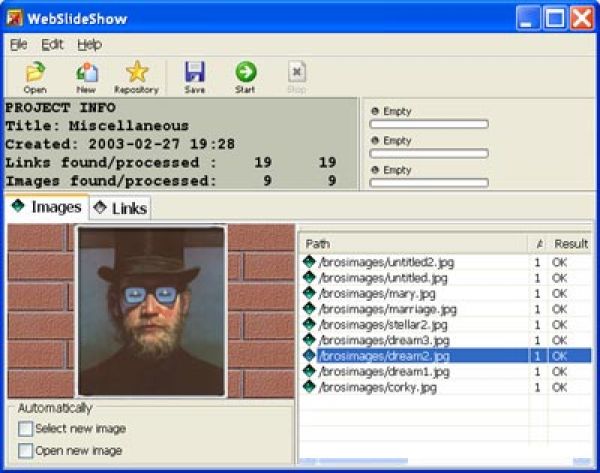Click the second Empty progress bar

429,153
